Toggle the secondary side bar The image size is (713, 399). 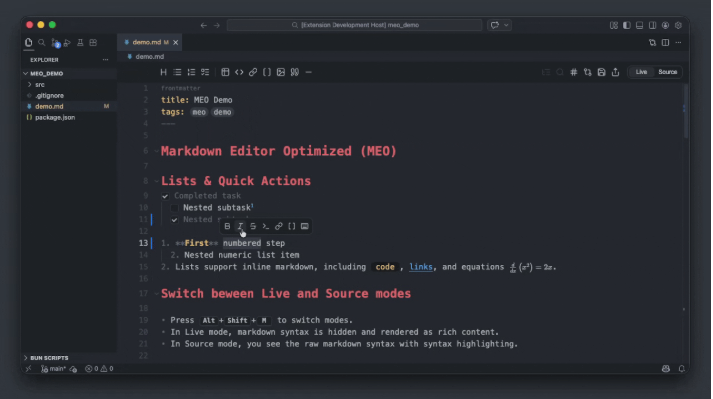click(x=653, y=25)
